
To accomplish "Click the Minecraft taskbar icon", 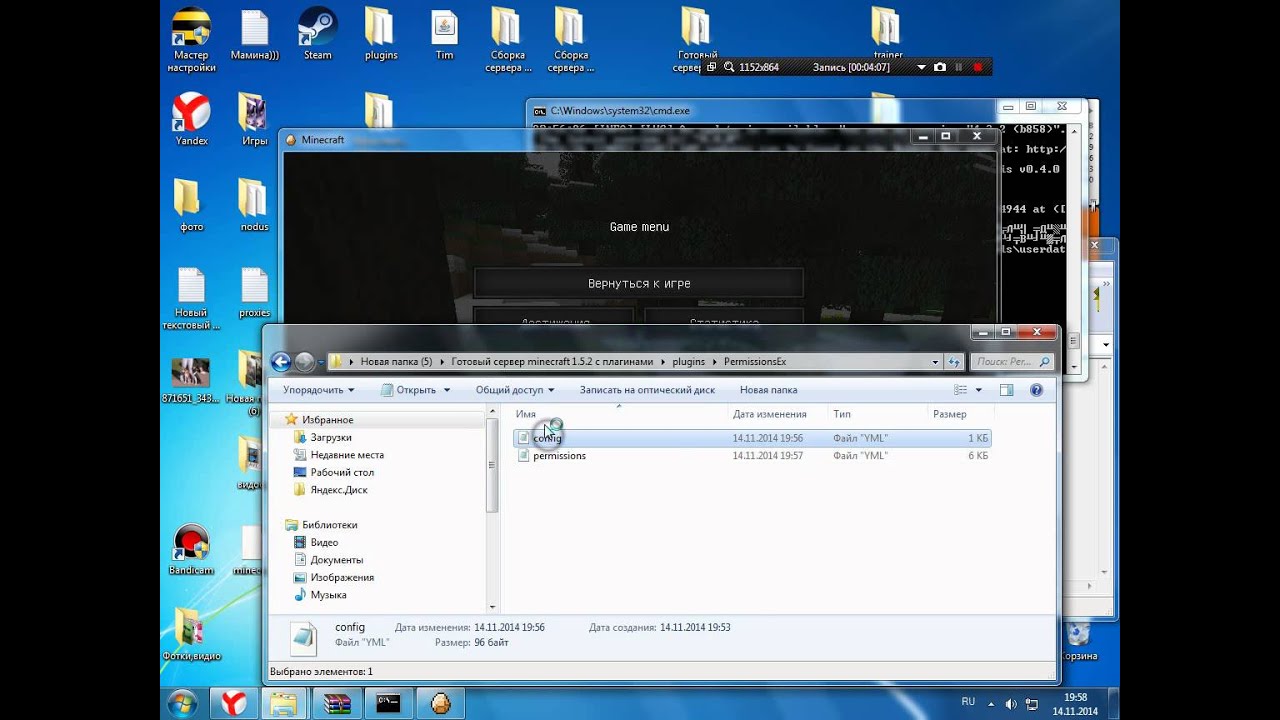I will pyautogui.click(x=441, y=704).
